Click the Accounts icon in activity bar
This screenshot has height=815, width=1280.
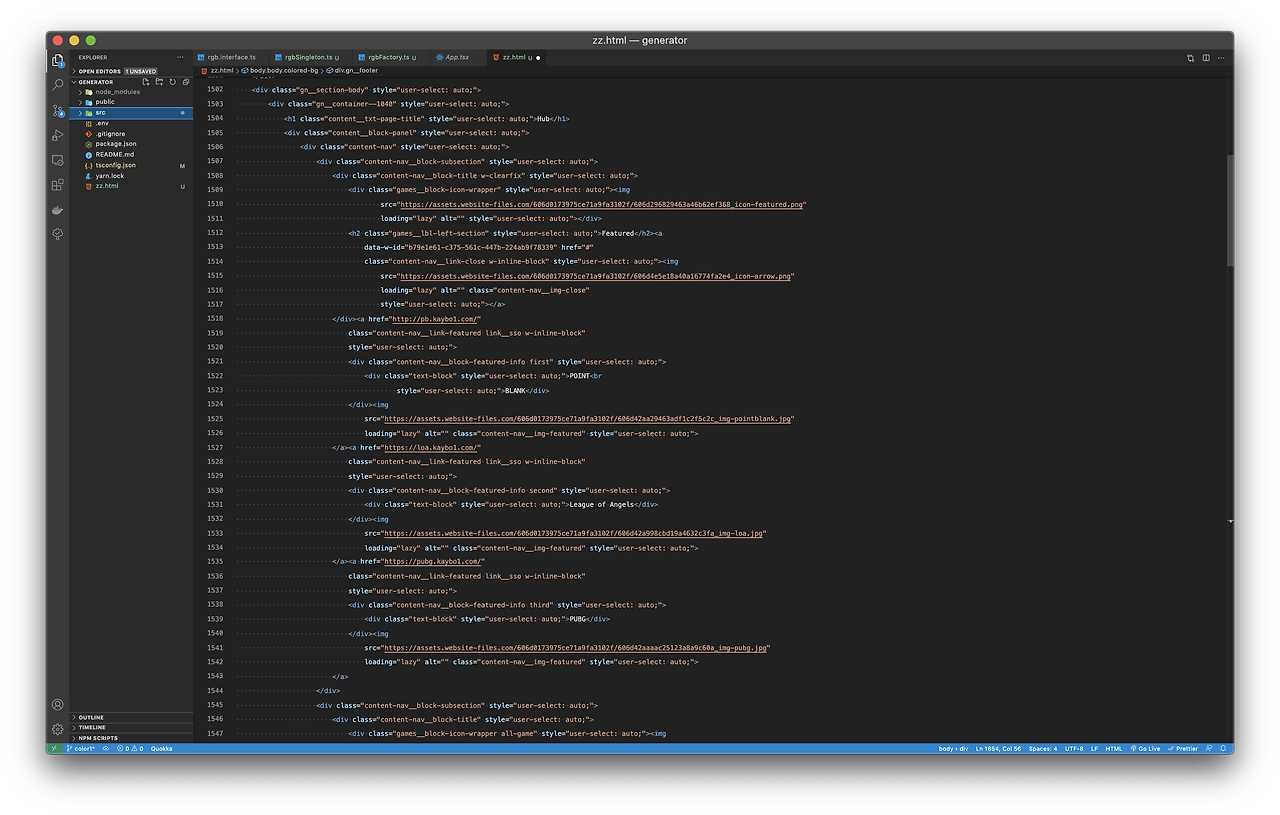click(x=58, y=705)
